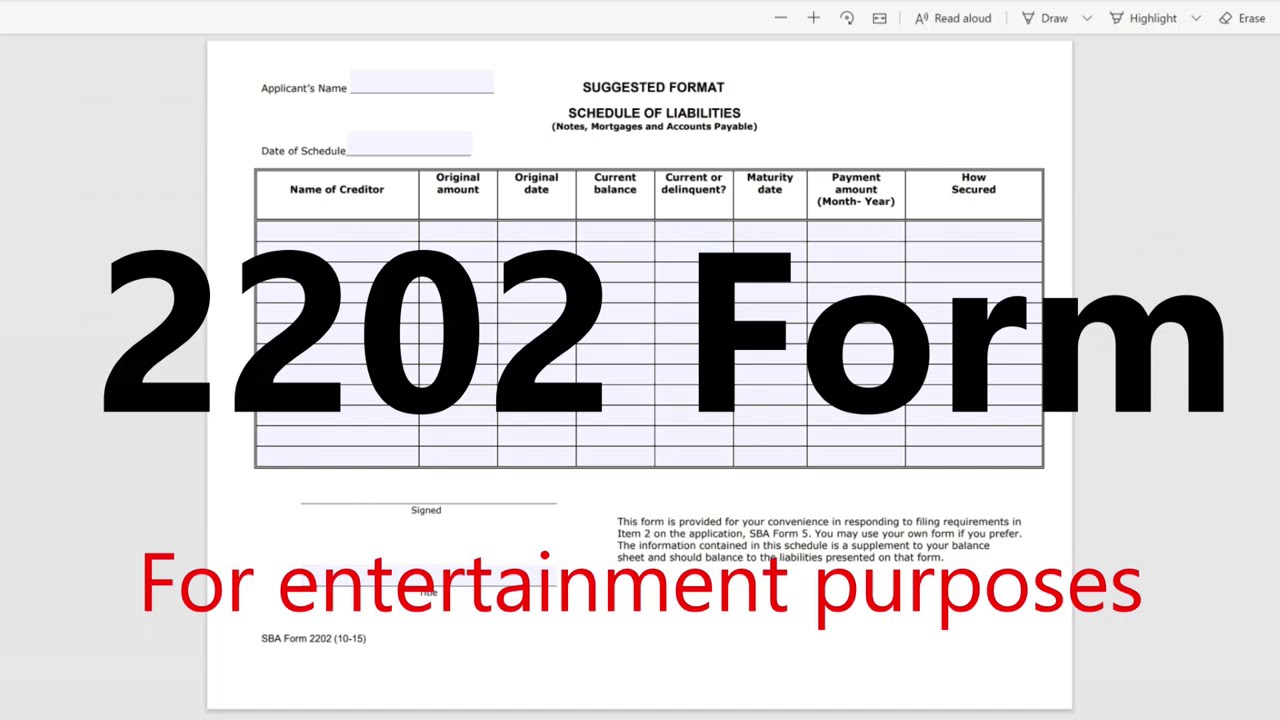
Task: Click the 'Maturity date' column header
Action: 770,183
